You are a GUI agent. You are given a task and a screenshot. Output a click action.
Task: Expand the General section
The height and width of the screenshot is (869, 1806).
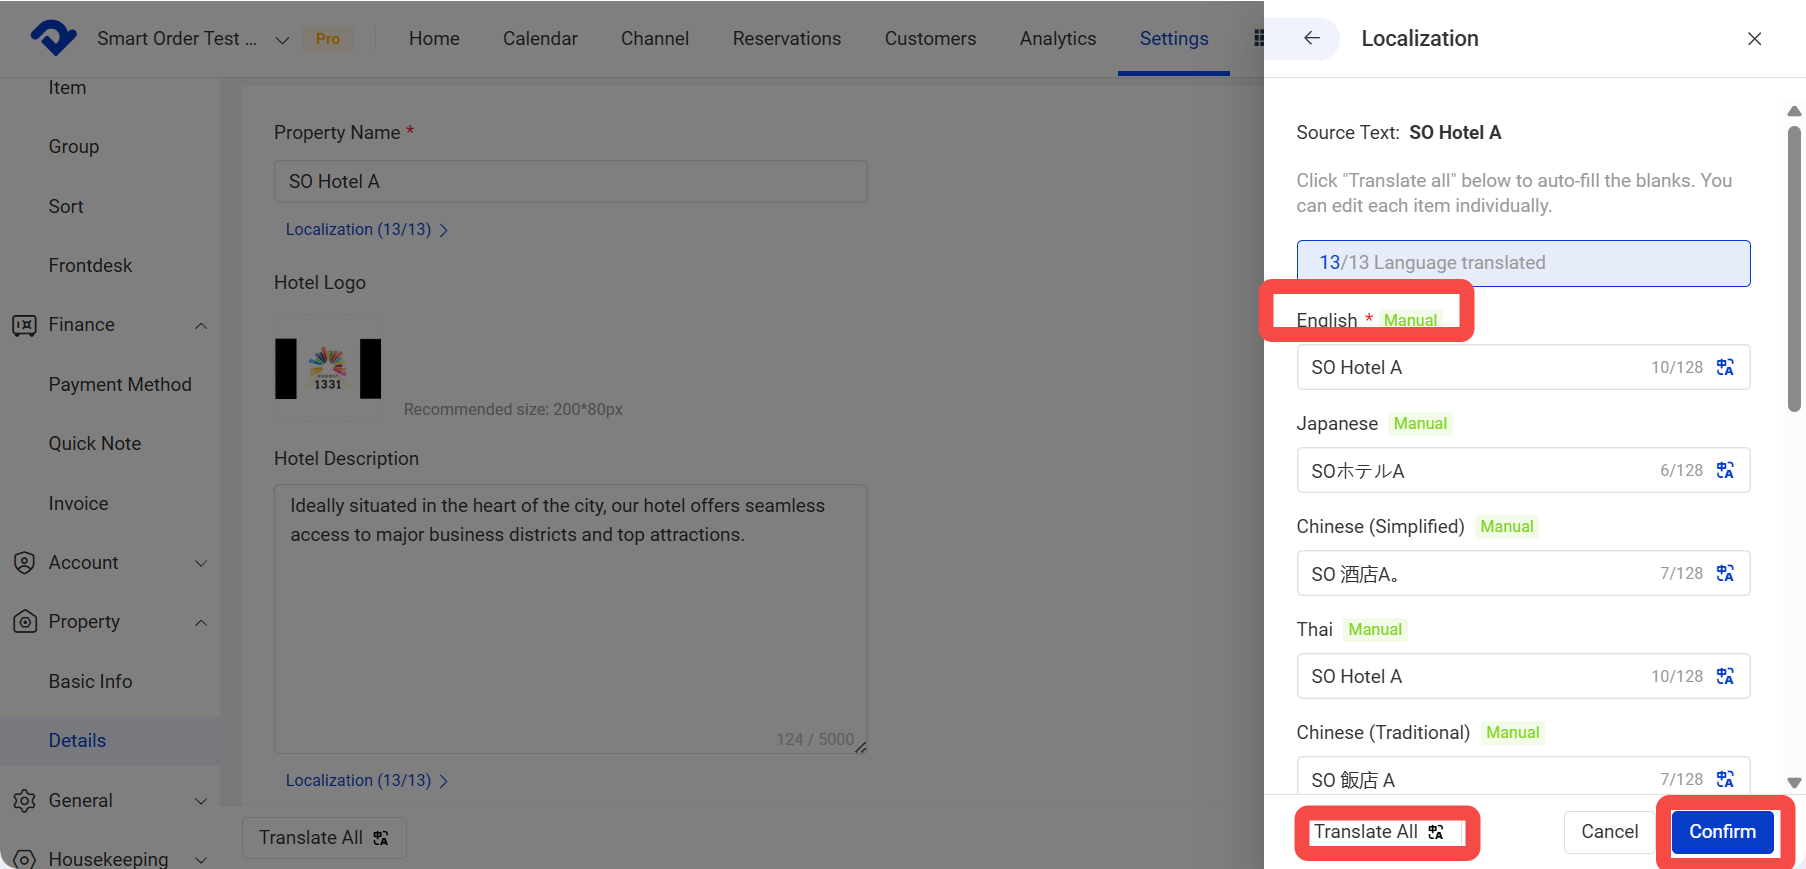click(201, 801)
